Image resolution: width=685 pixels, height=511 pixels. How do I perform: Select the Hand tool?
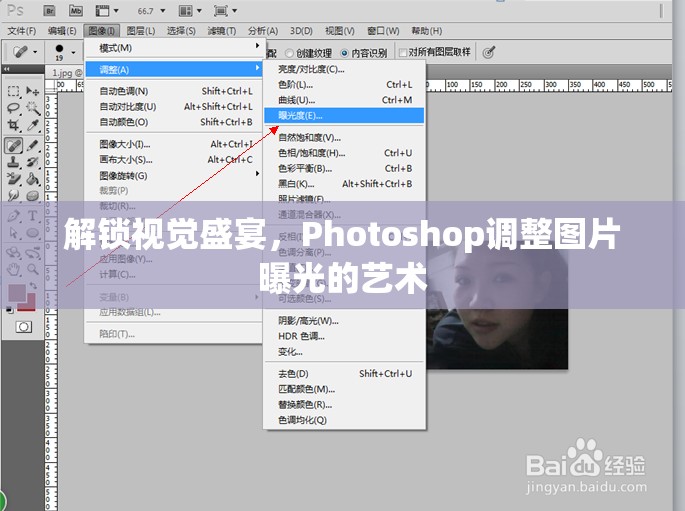14,269
